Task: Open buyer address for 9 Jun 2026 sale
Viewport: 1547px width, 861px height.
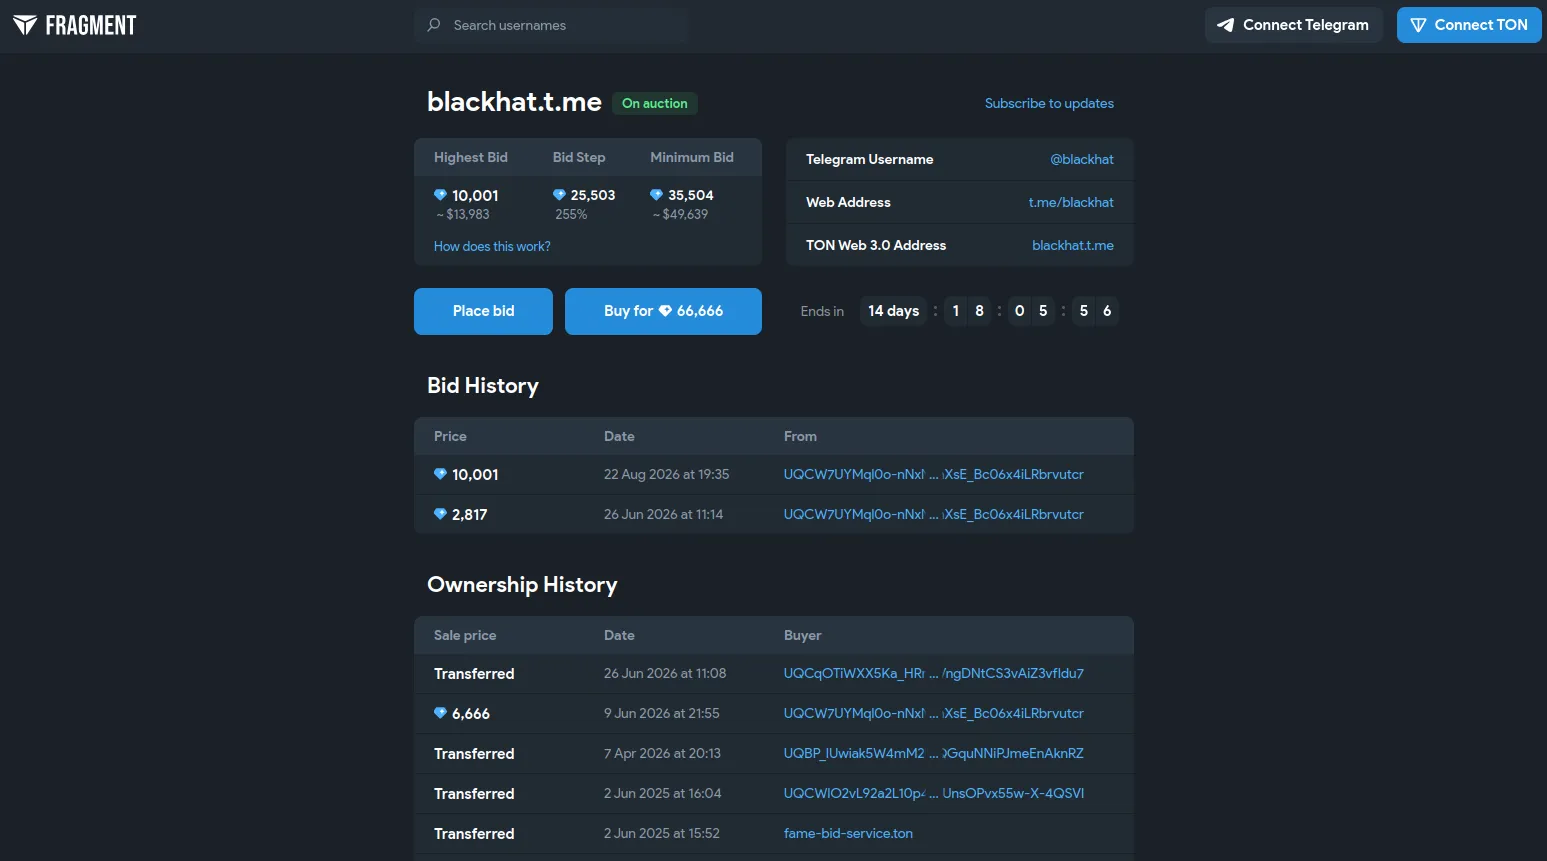Action: pos(934,713)
